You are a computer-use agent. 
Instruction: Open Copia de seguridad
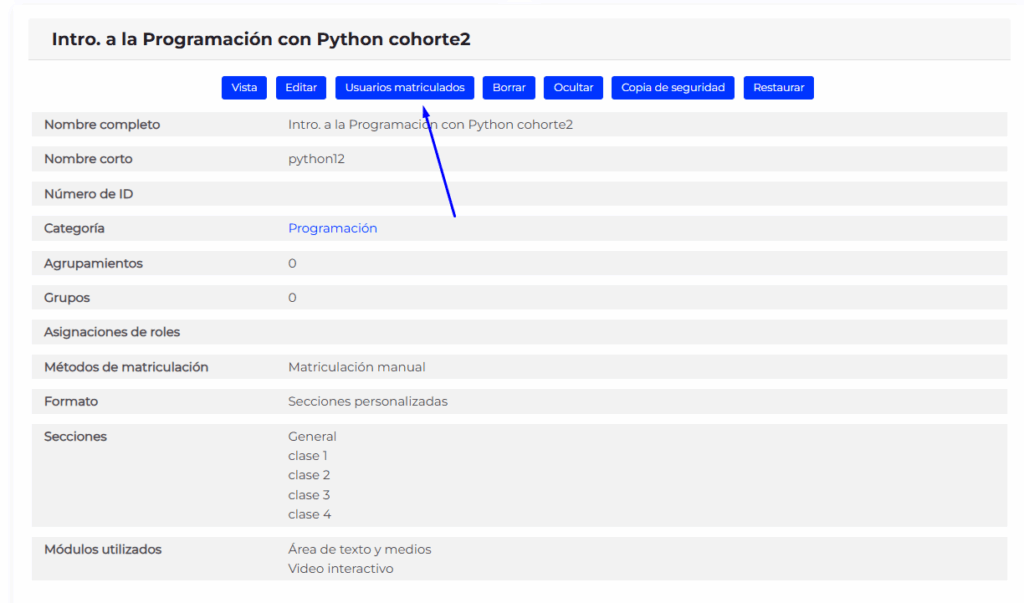(x=672, y=88)
